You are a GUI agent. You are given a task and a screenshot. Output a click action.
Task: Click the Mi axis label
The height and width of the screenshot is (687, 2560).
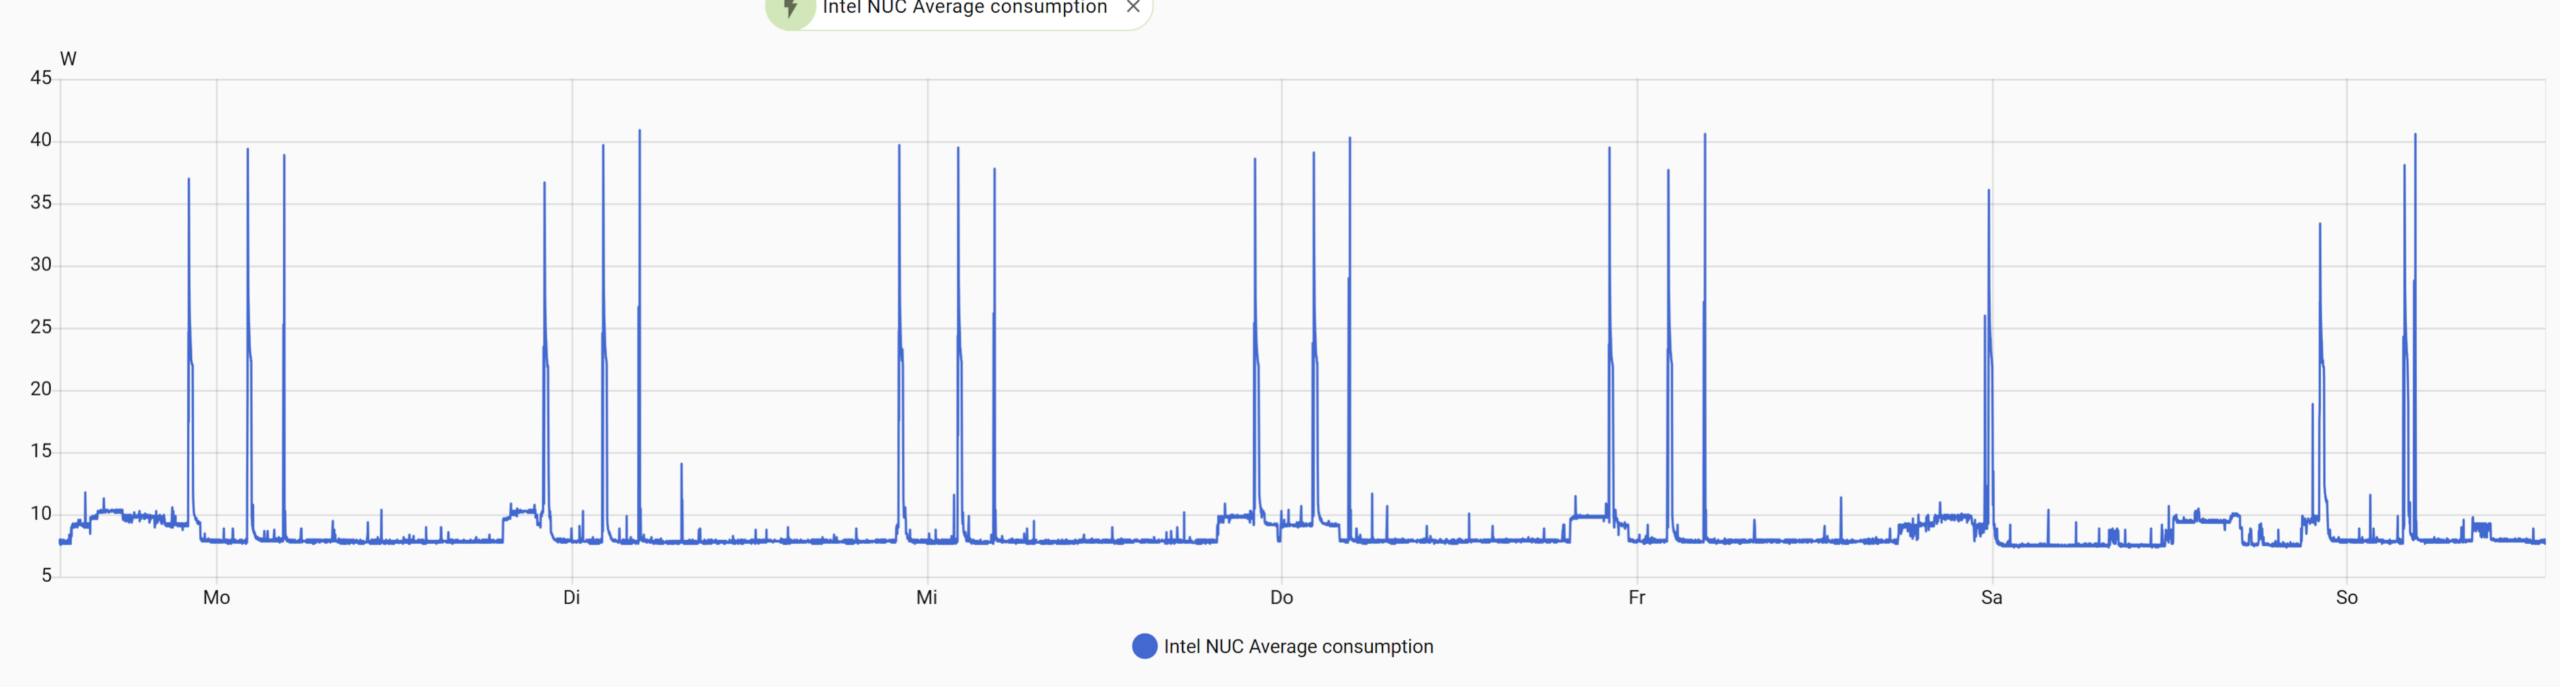[927, 598]
